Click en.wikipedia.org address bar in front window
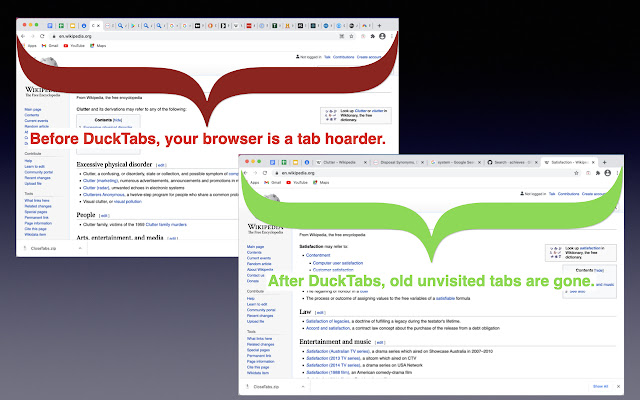640x400 pixels. [422, 173]
